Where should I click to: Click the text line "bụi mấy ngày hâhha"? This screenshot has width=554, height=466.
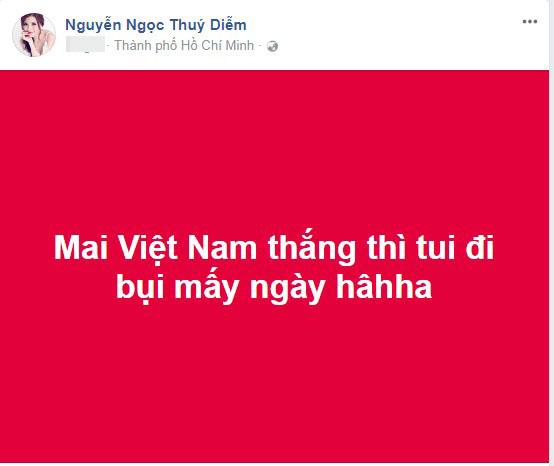274,288
